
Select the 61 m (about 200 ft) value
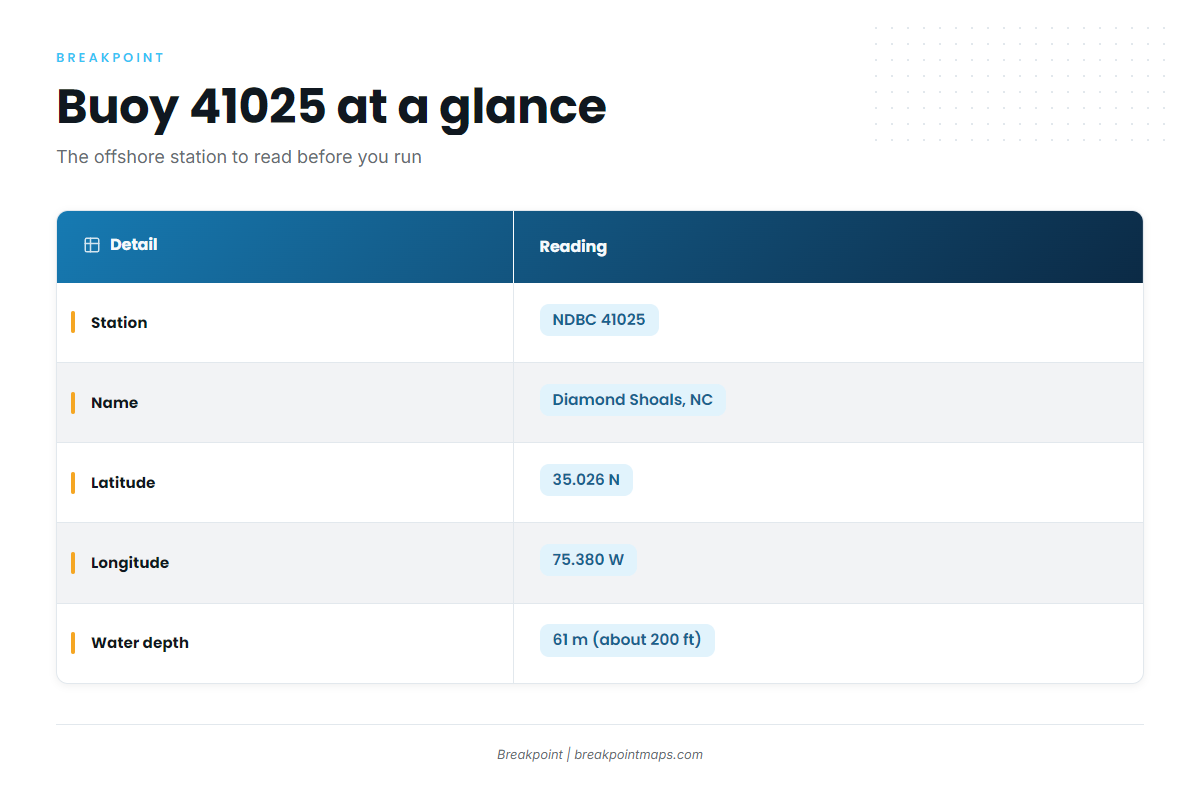627,640
